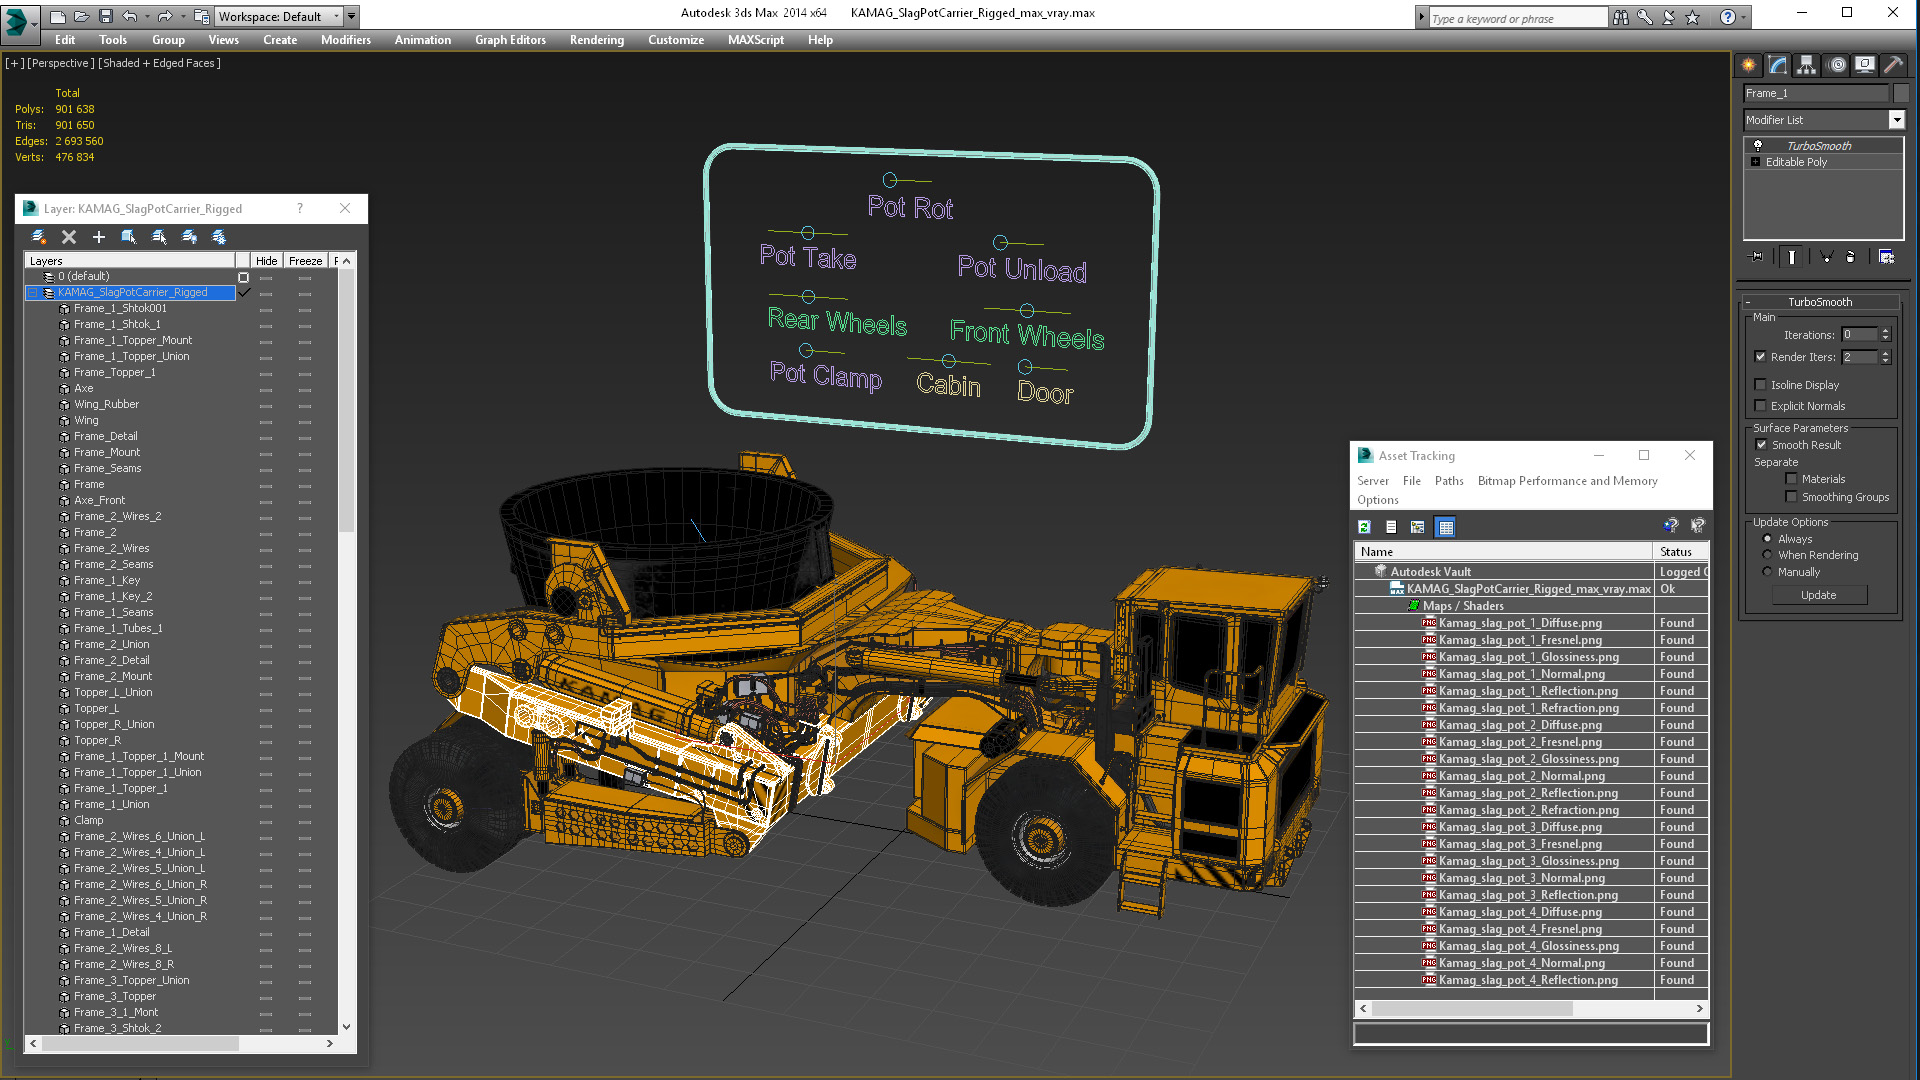Click Remove Modifier trash icon under stack
The image size is (1920, 1080).
1850,257
